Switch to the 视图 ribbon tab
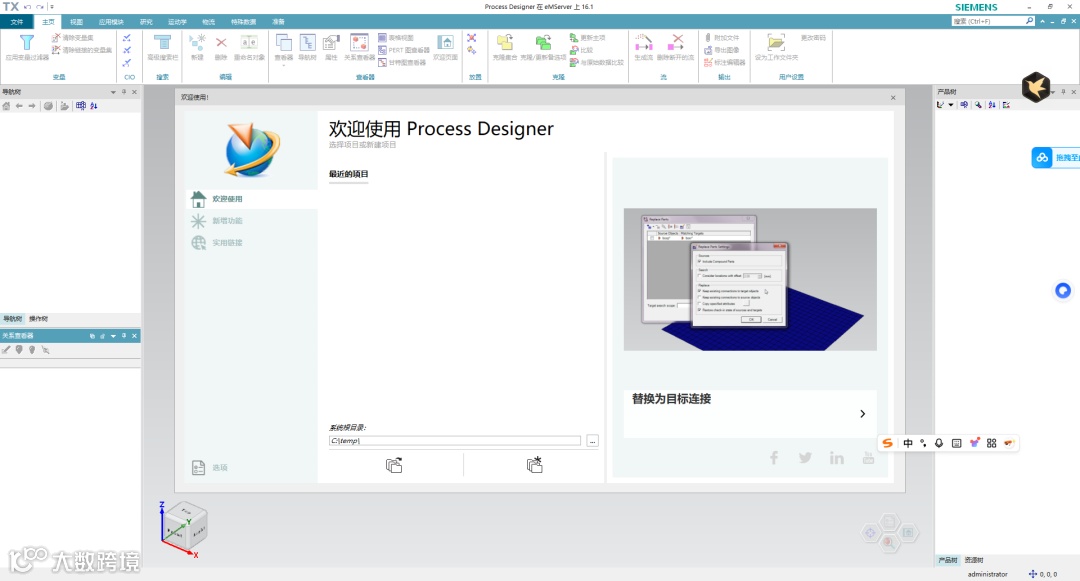This screenshot has height=581, width=1080. (76, 22)
